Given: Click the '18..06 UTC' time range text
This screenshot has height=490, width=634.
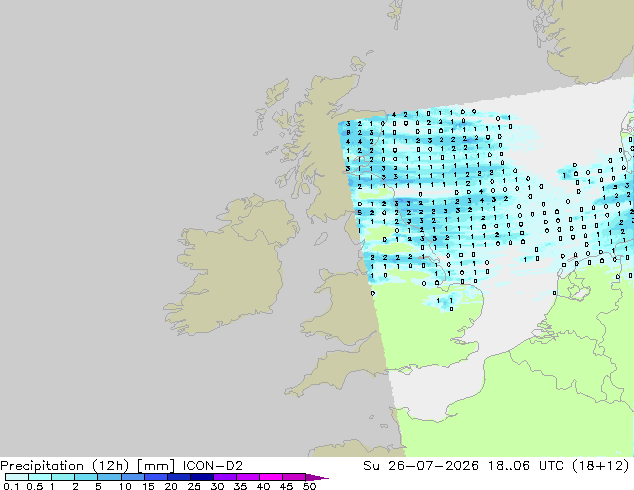Looking at the screenshot, I should pos(527,466).
